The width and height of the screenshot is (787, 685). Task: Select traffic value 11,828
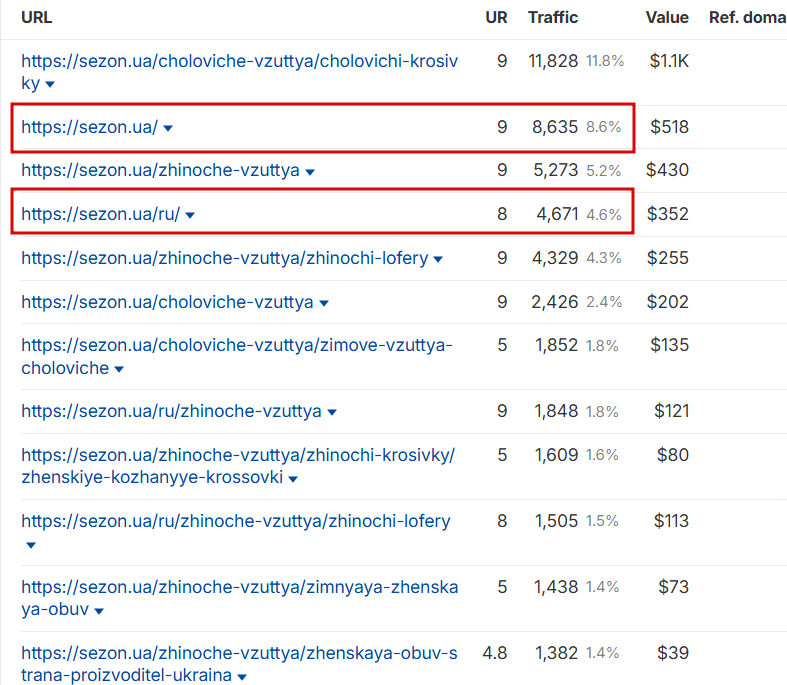click(x=553, y=61)
